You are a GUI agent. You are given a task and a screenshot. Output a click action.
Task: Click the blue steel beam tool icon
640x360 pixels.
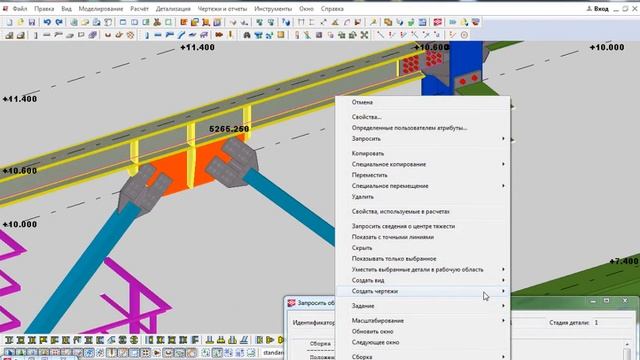point(158,35)
